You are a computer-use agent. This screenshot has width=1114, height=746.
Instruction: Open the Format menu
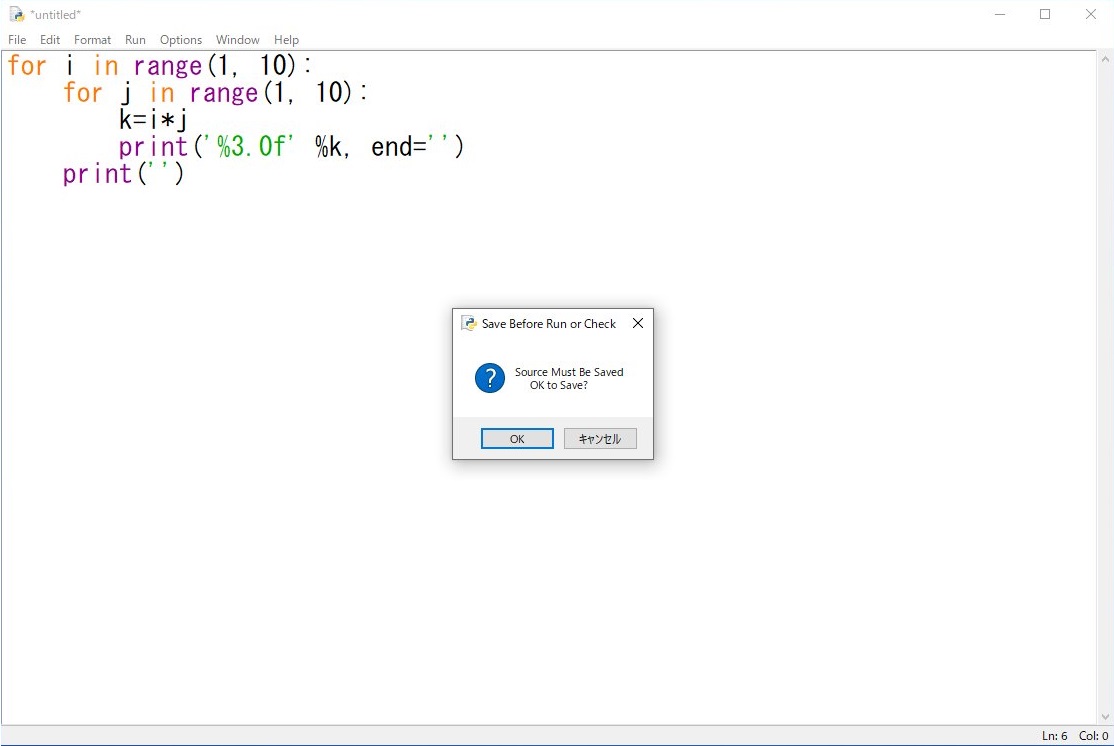click(x=92, y=40)
